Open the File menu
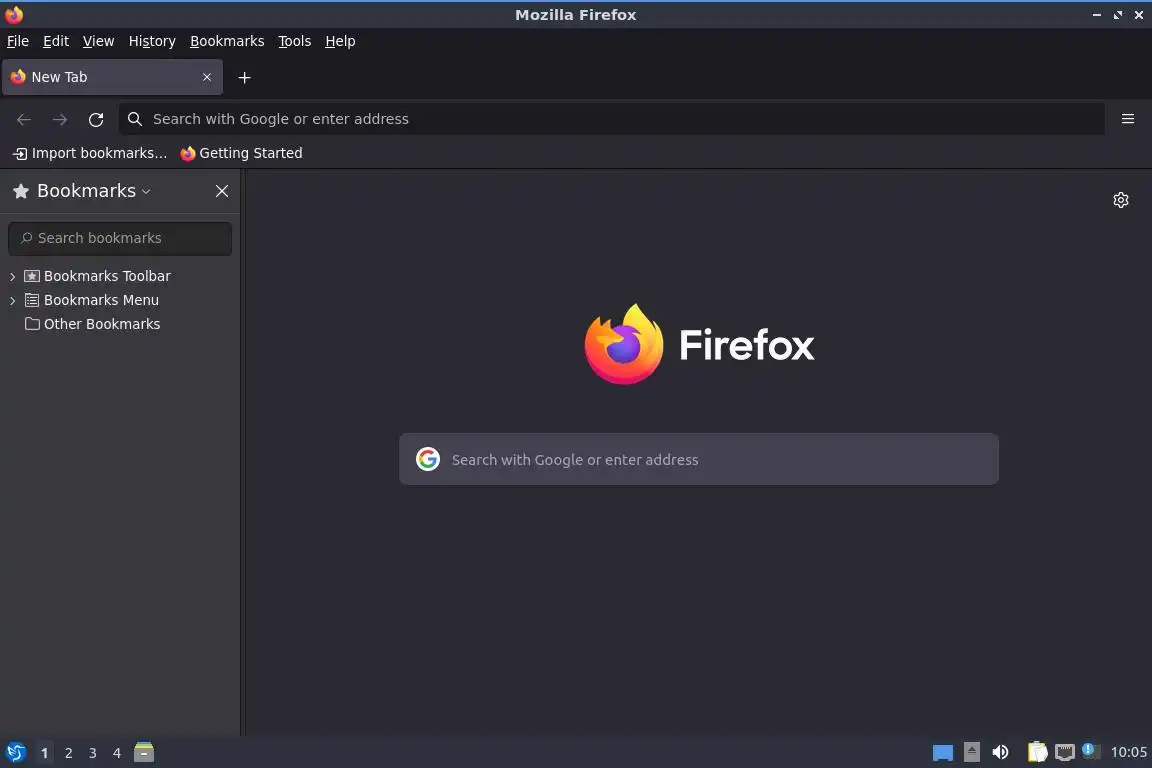The image size is (1152, 768). tap(18, 41)
